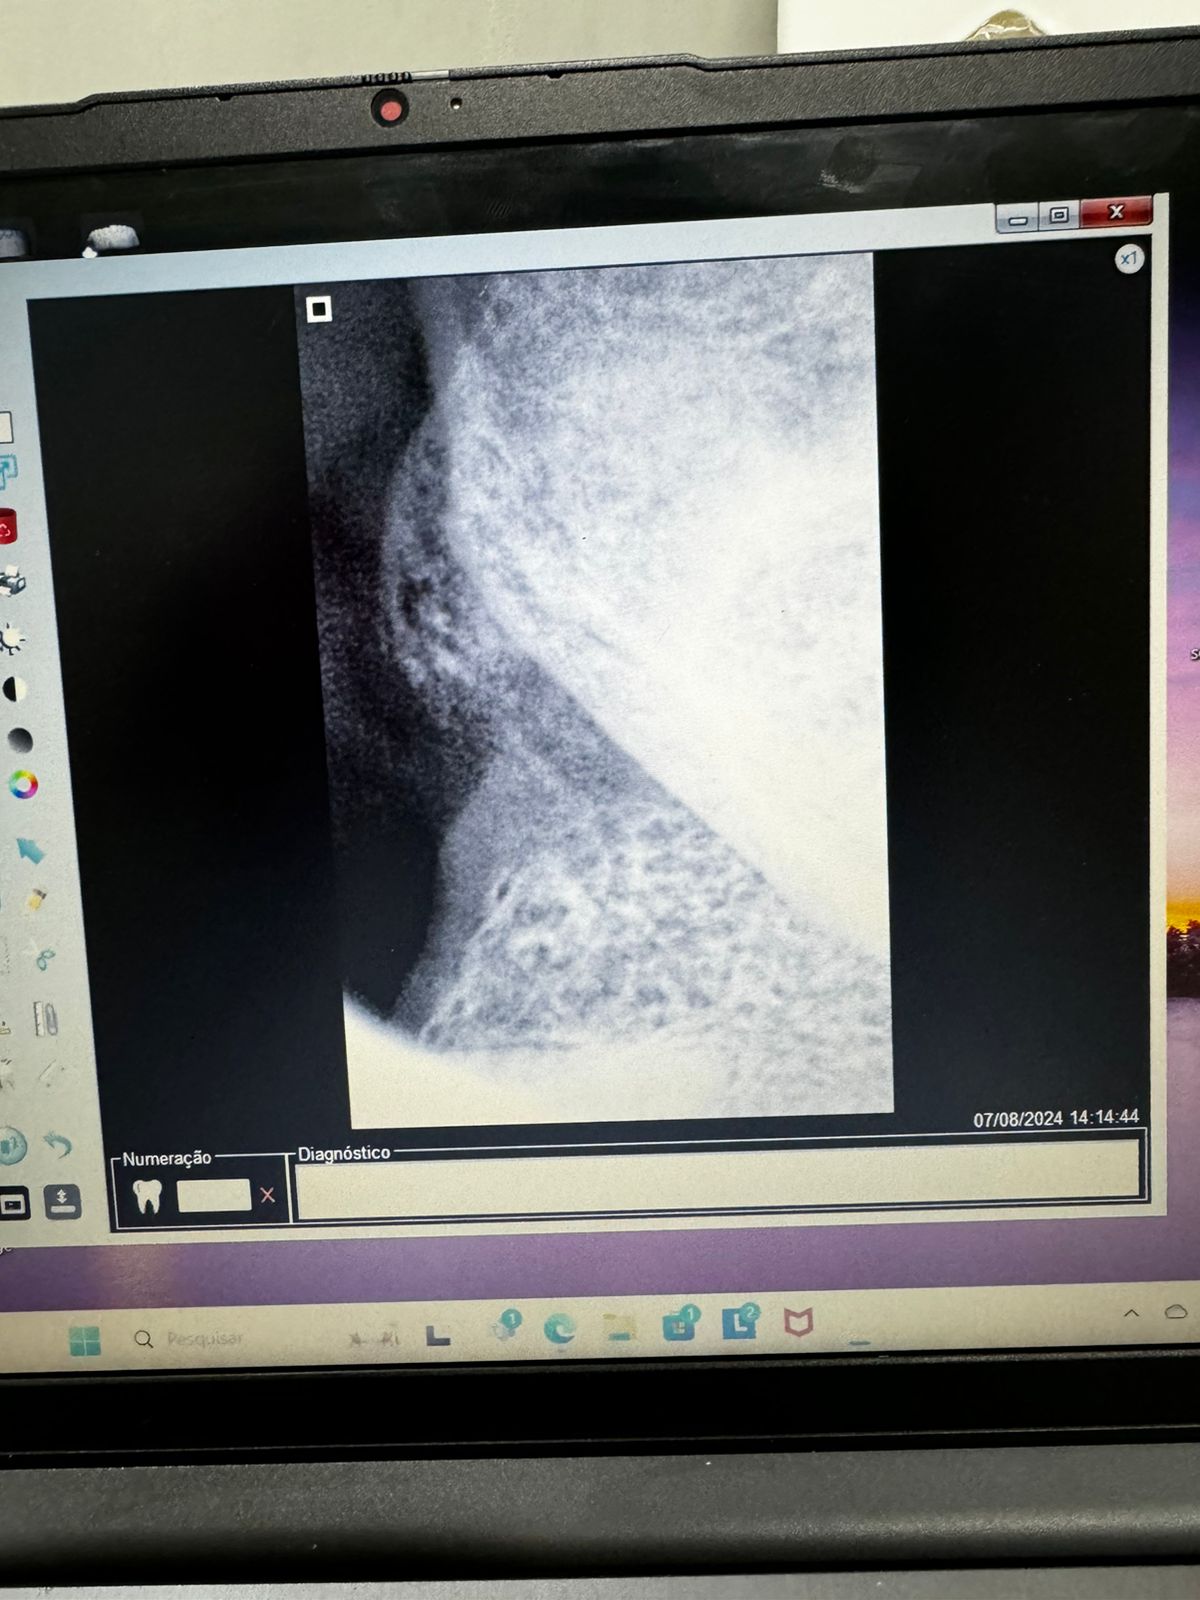Click the x1 zoom indicator button
The height and width of the screenshot is (1600, 1200).
(x=1128, y=259)
